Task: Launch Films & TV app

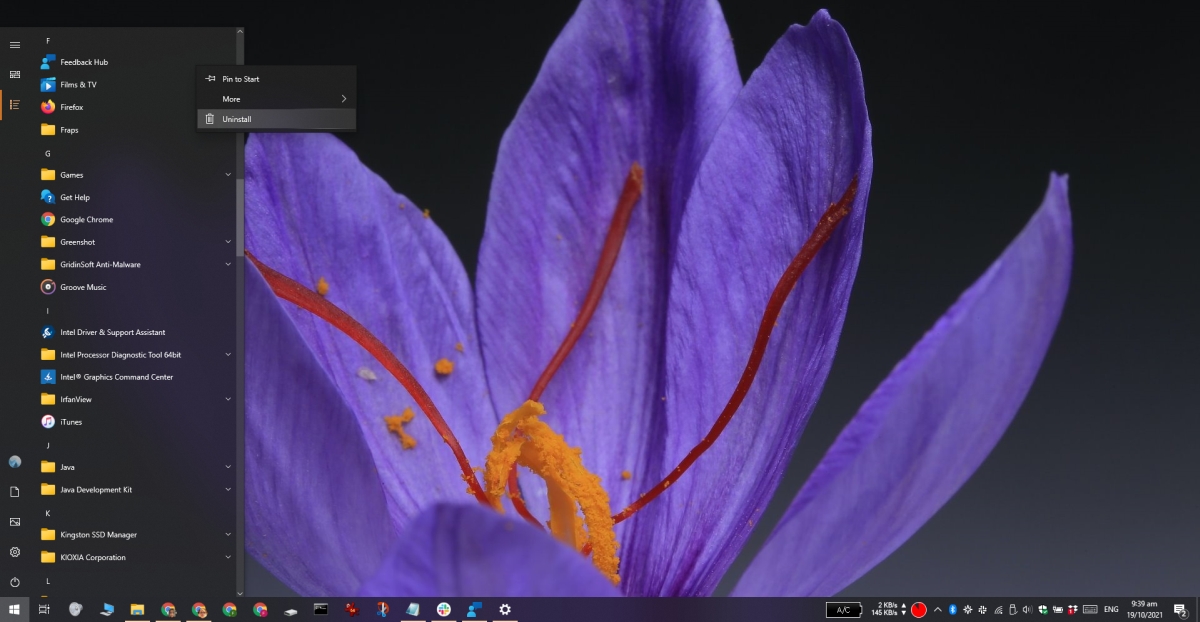Action: [x=135, y=85]
